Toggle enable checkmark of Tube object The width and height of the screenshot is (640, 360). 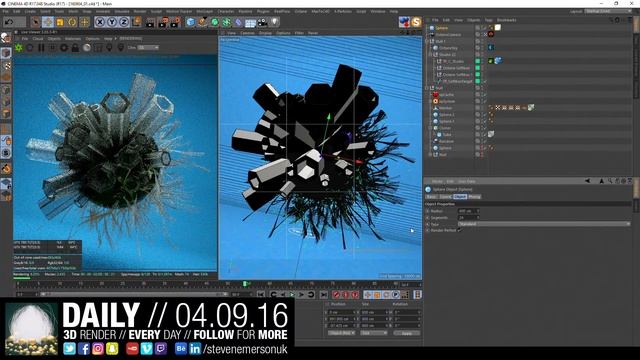(484, 135)
